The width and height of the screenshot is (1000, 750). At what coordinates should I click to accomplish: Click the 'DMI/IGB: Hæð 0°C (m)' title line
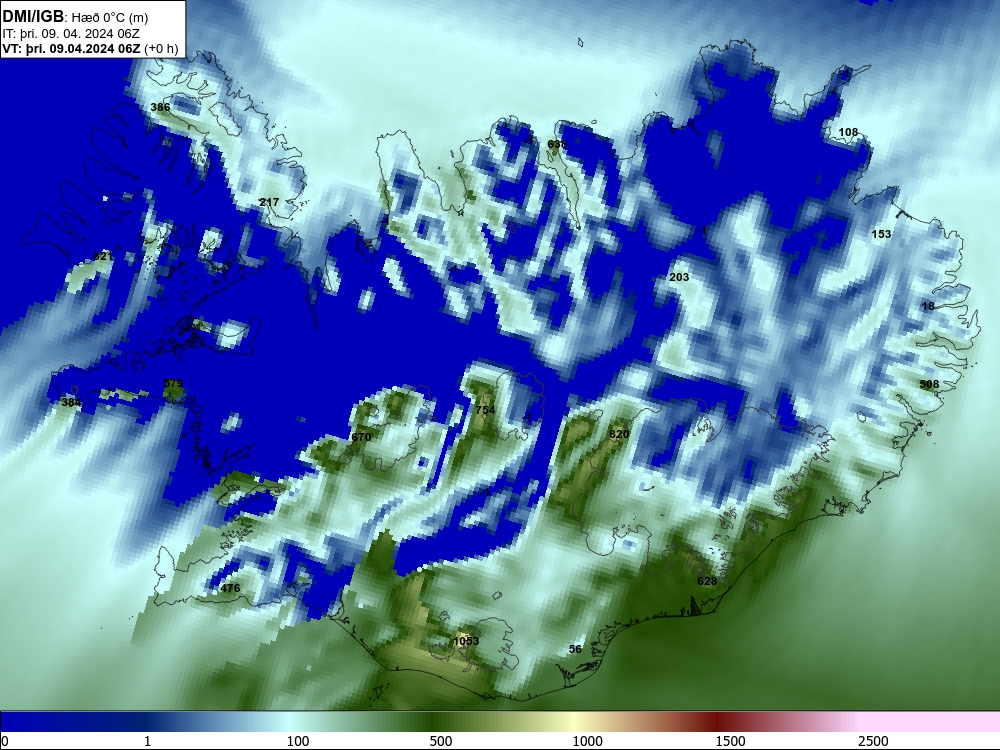click(x=75, y=17)
